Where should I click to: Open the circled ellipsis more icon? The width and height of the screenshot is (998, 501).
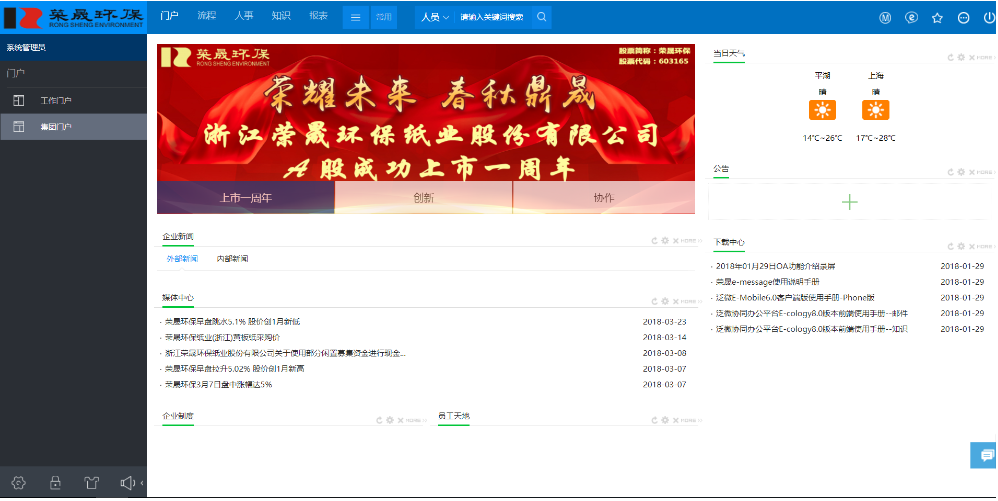tap(963, 18)
